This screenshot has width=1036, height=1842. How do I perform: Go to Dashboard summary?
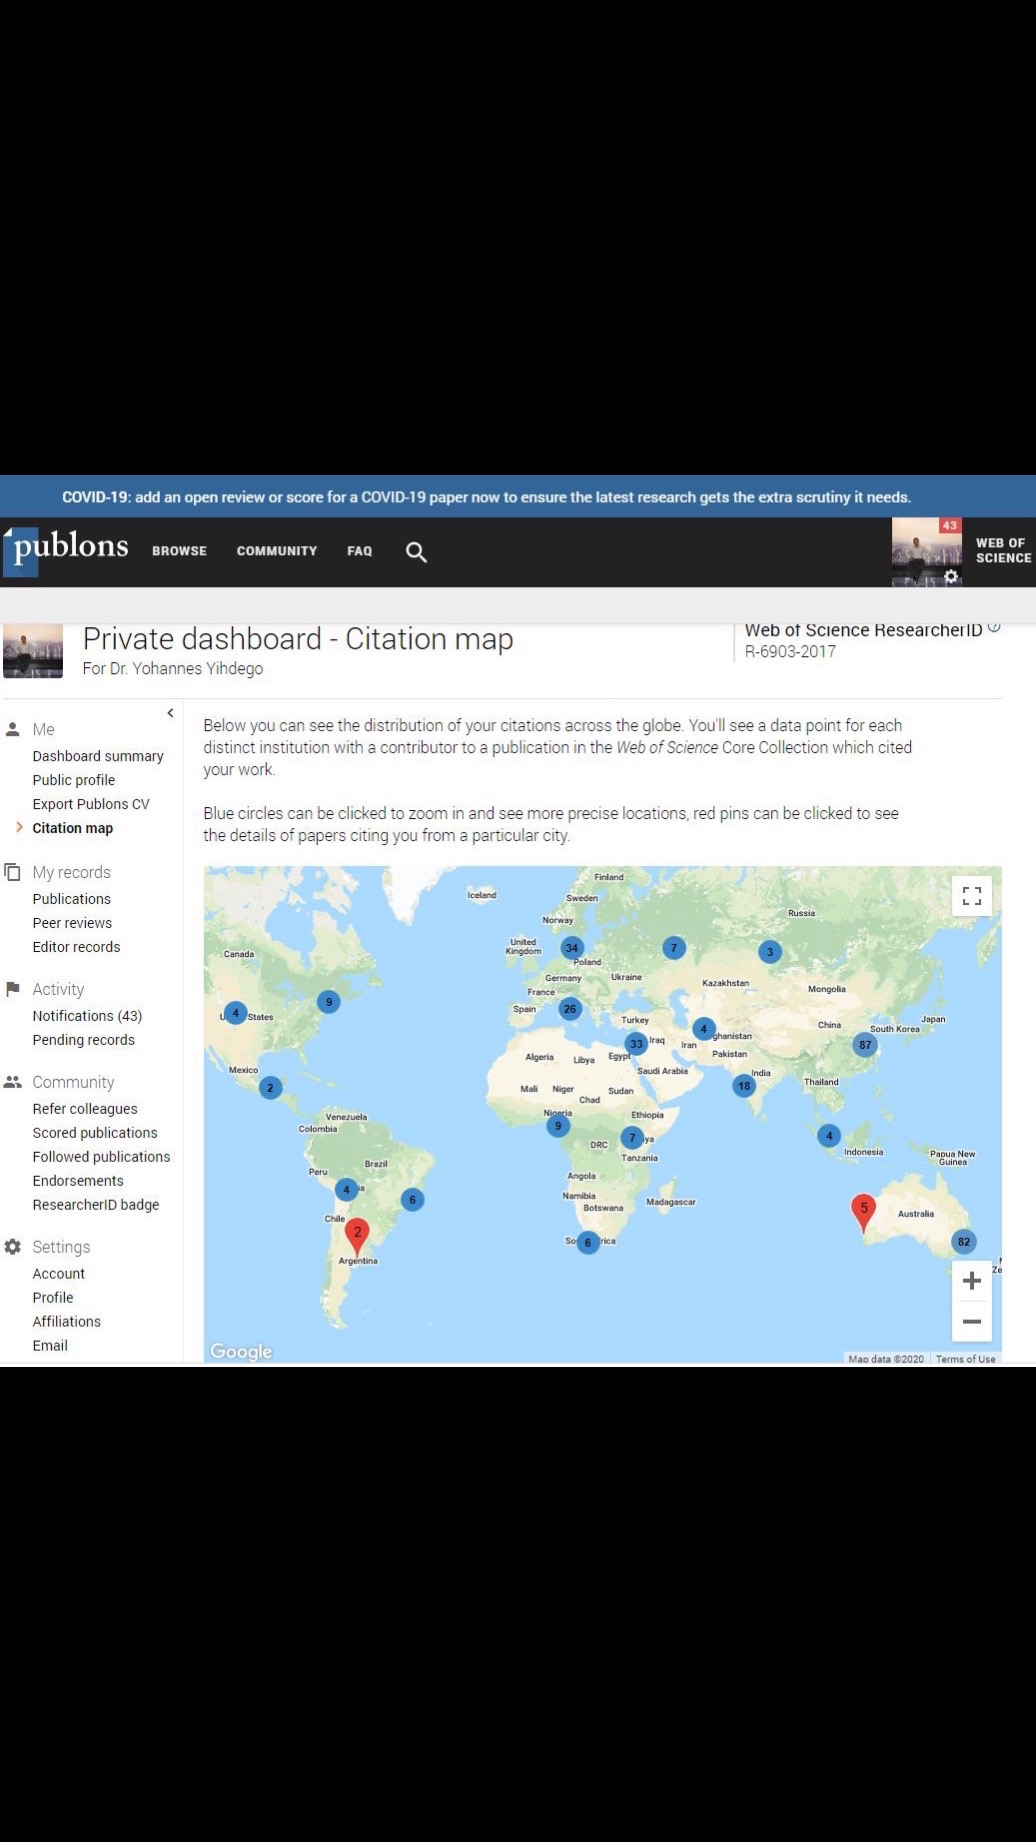[98, 756]
